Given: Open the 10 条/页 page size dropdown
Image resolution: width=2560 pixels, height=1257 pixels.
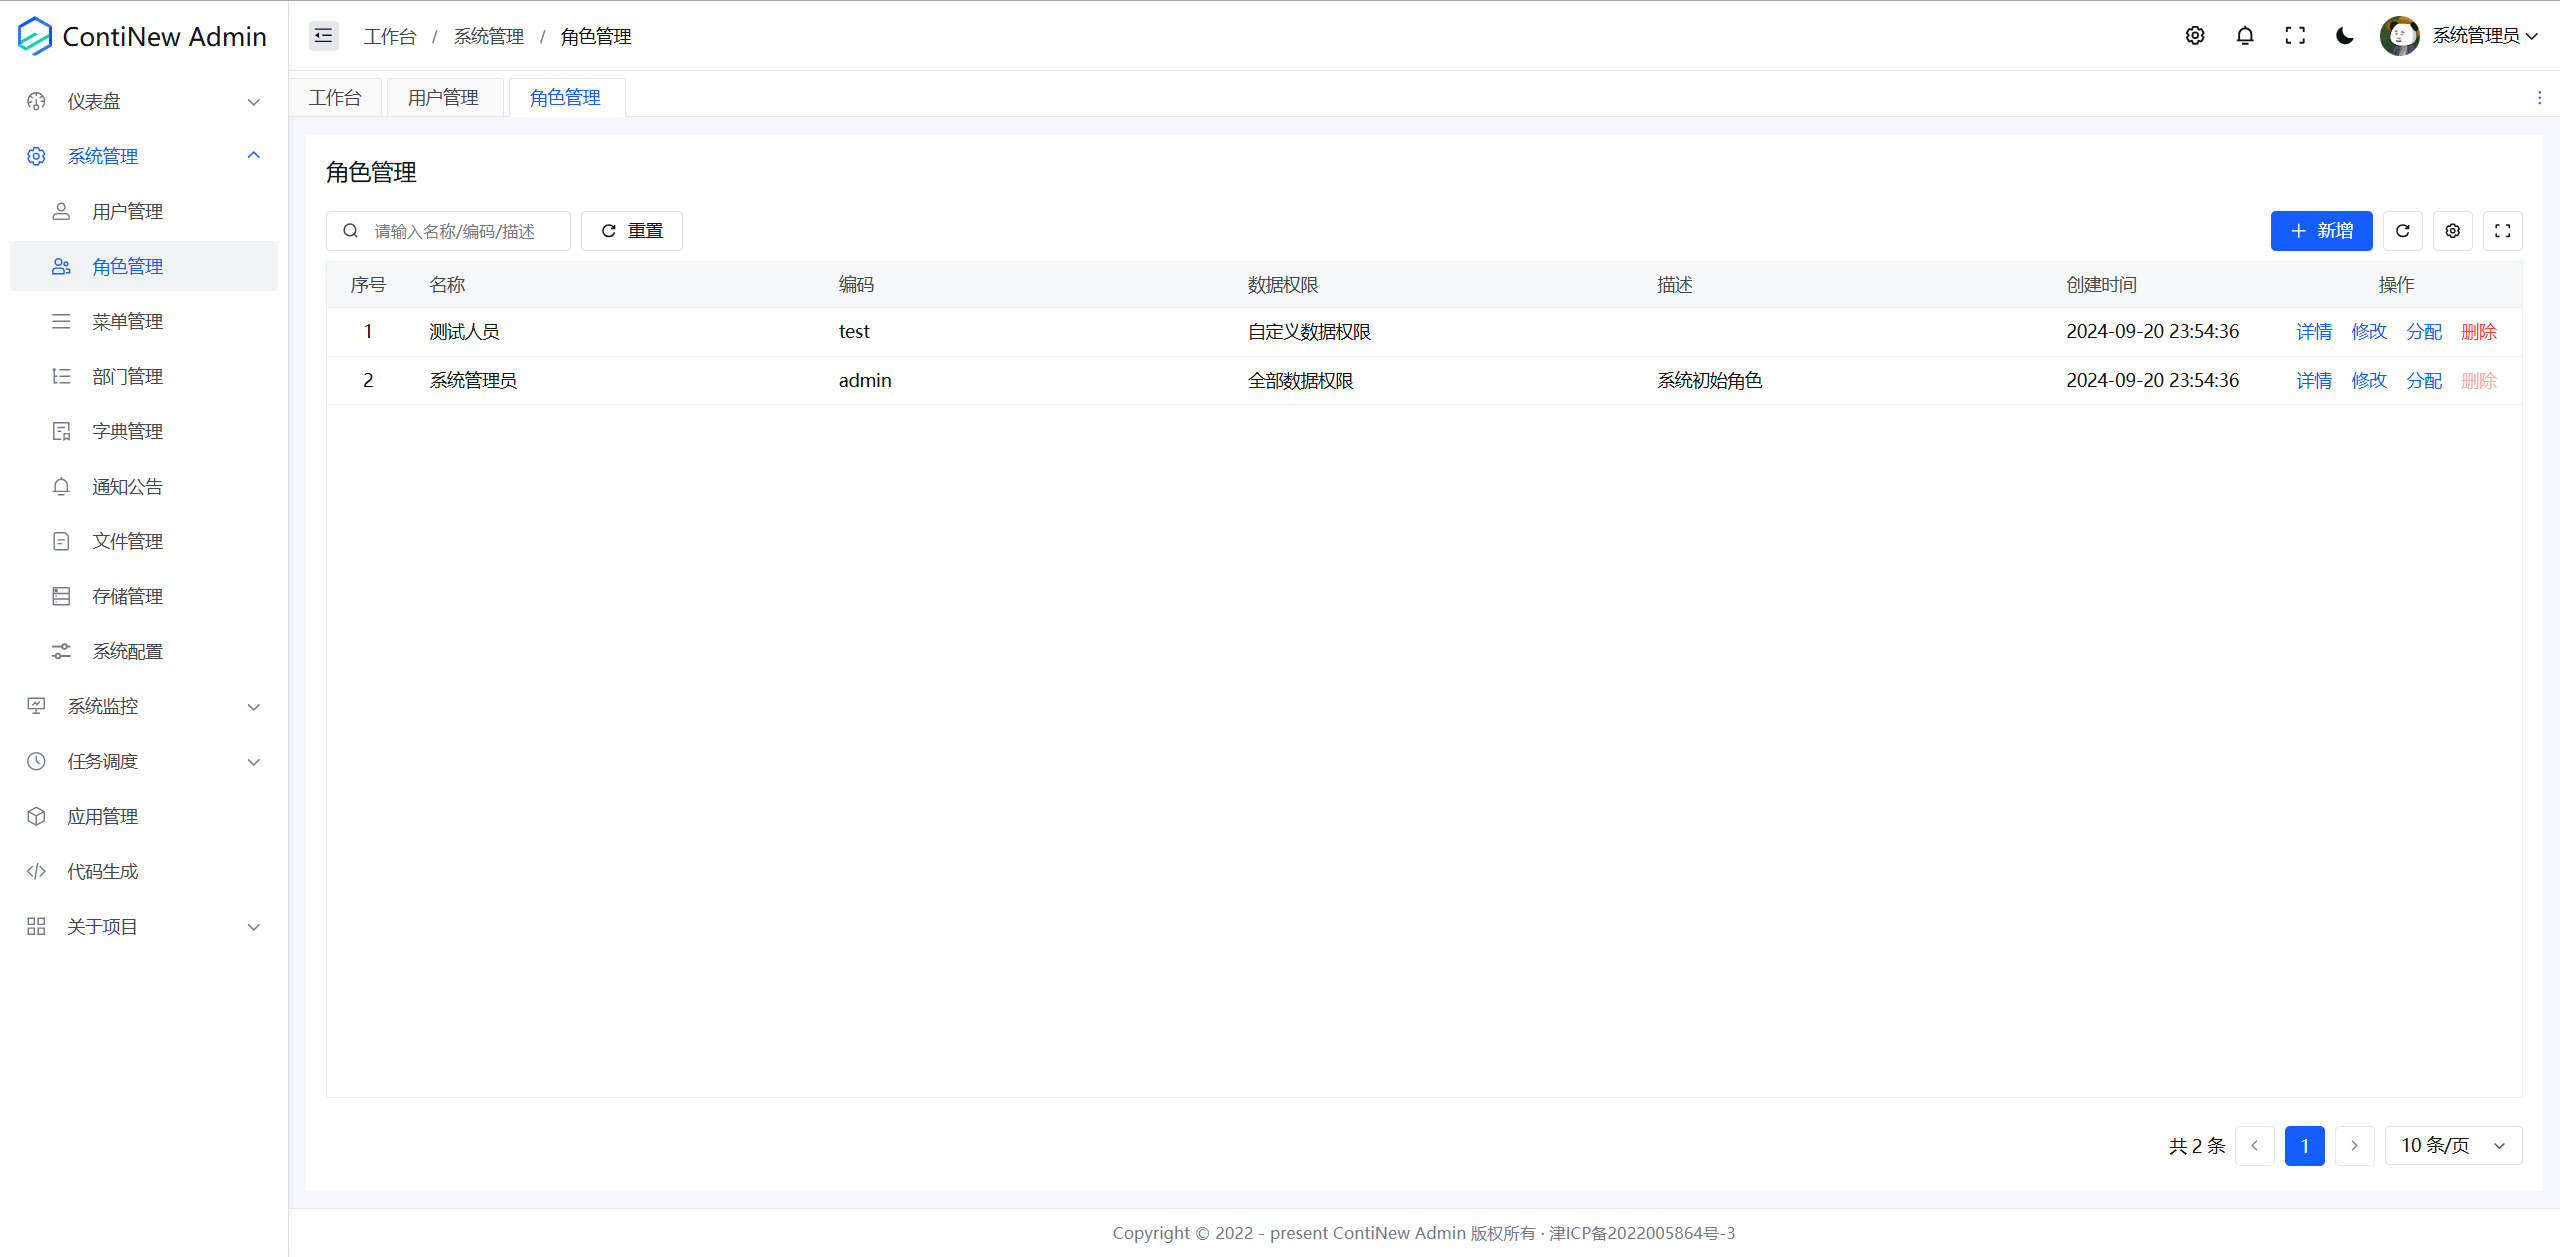Looking at the screenshot, I should pos(2453,1145).
